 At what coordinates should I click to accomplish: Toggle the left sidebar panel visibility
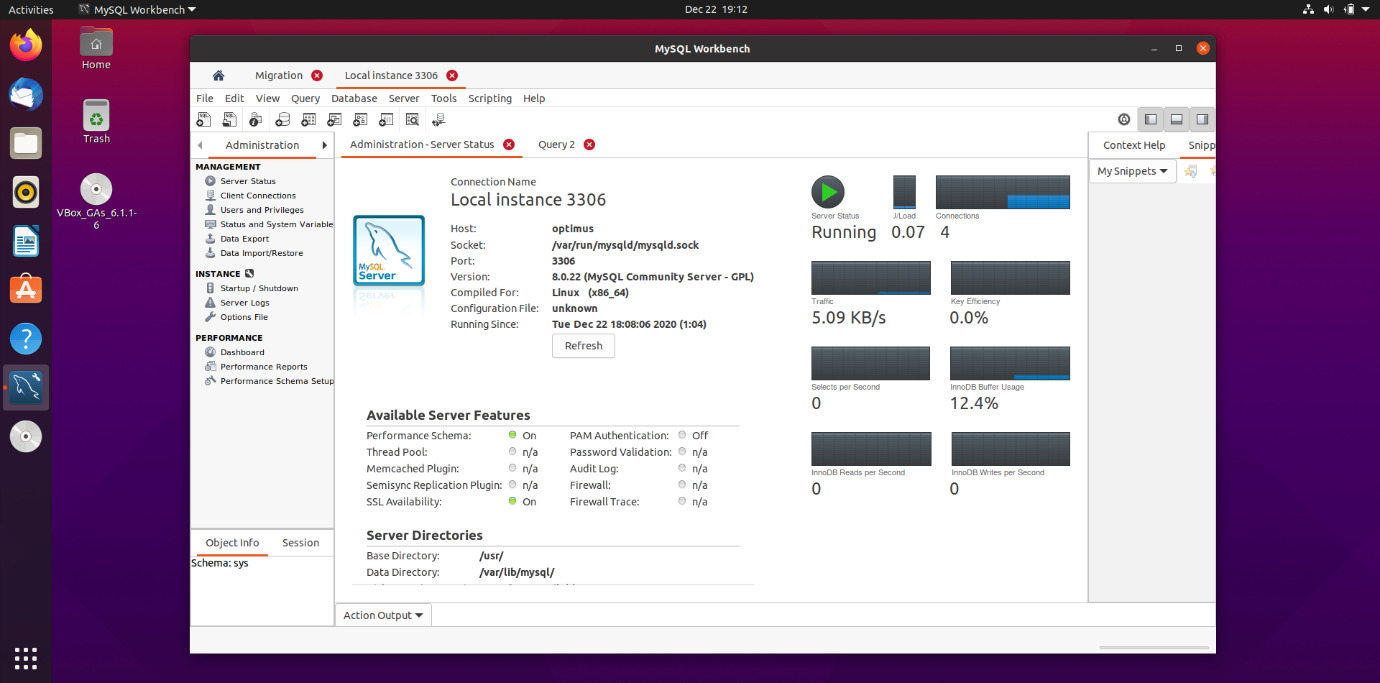tap(1151, 119)
